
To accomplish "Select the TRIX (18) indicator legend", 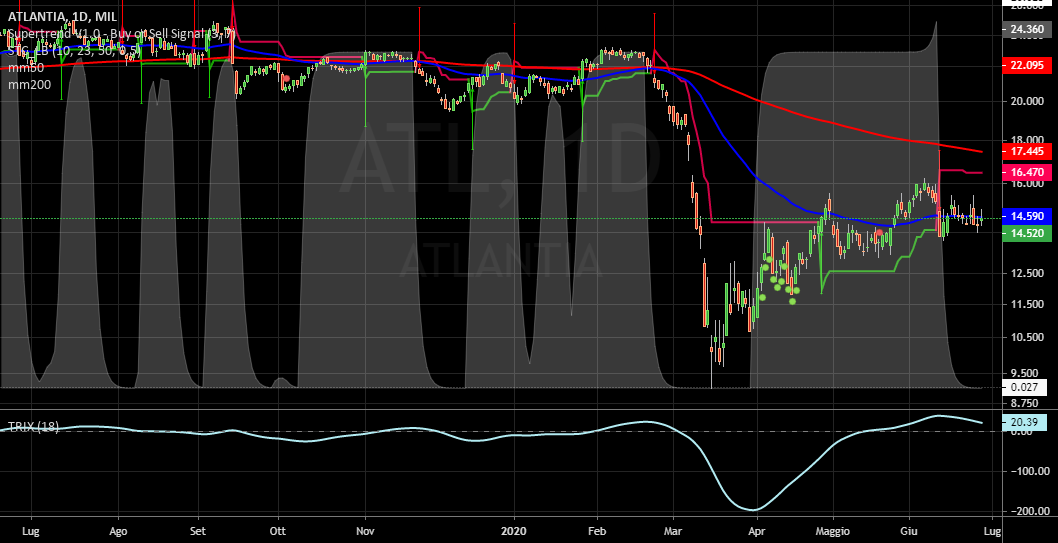I will point(33,427).
